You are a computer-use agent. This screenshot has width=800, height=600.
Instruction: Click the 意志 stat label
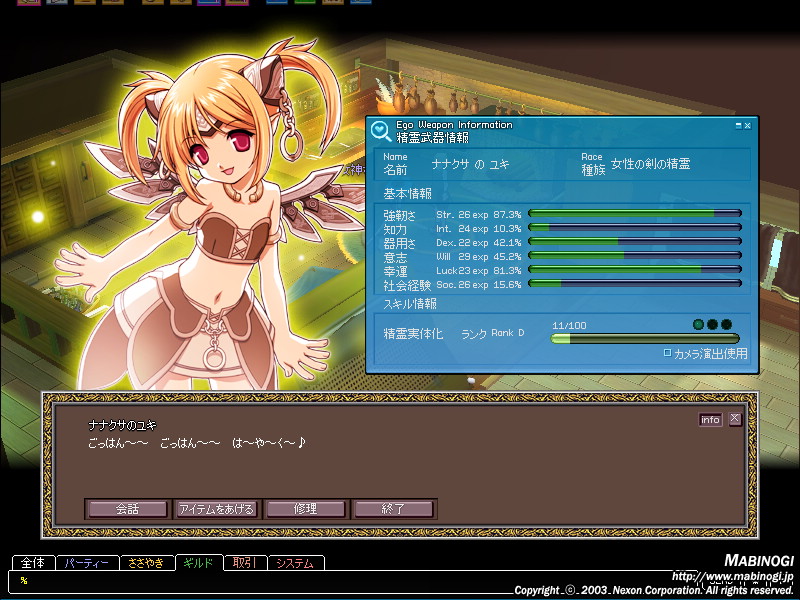[395, 257]
